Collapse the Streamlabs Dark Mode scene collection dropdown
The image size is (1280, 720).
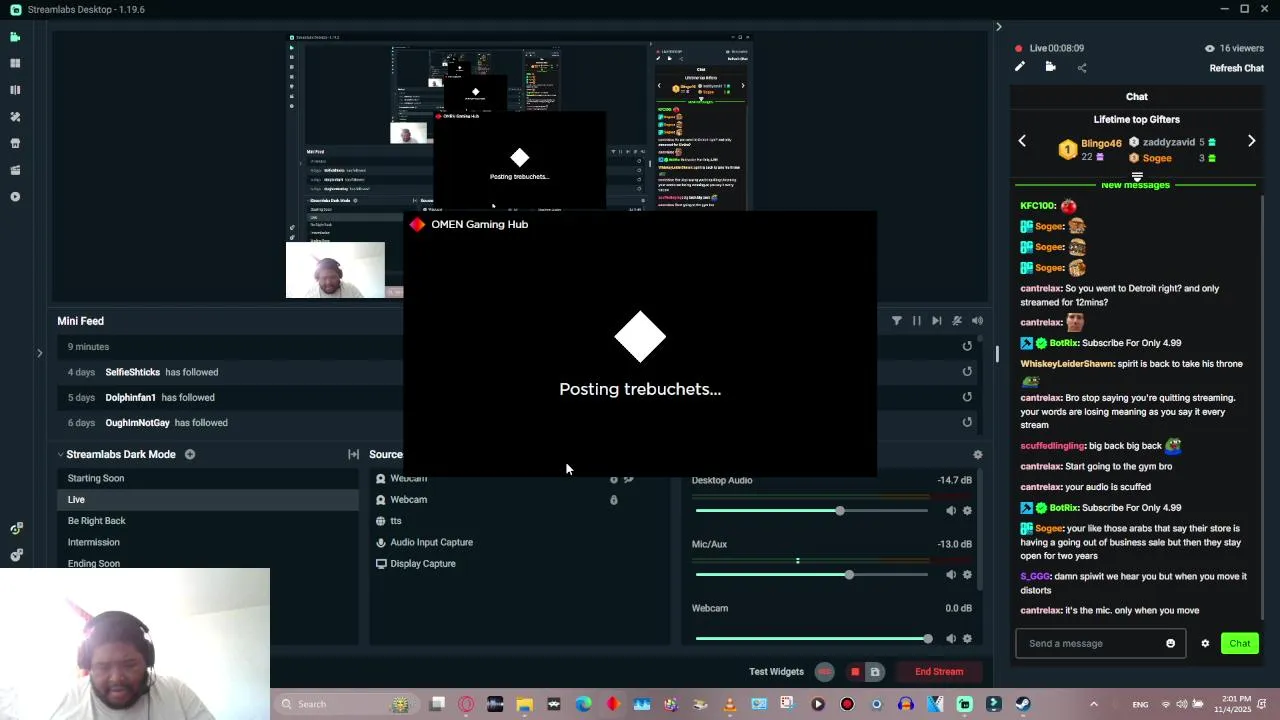[x=60, y=454]
